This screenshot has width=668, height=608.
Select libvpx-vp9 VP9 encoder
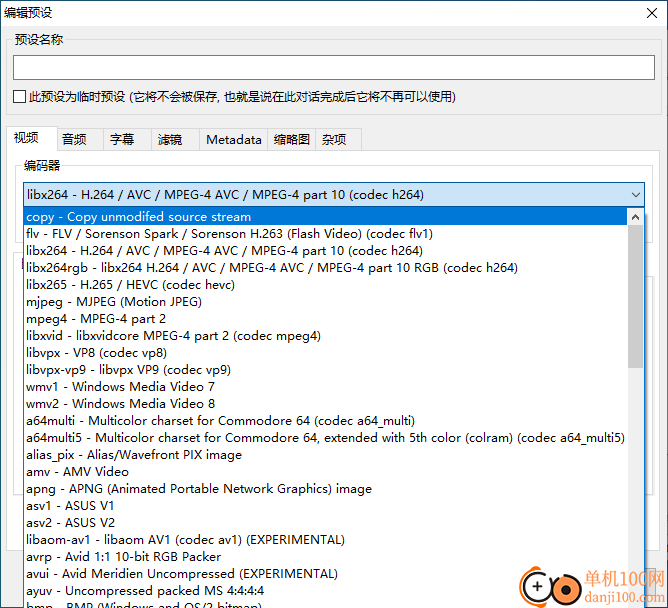[325, 370]
